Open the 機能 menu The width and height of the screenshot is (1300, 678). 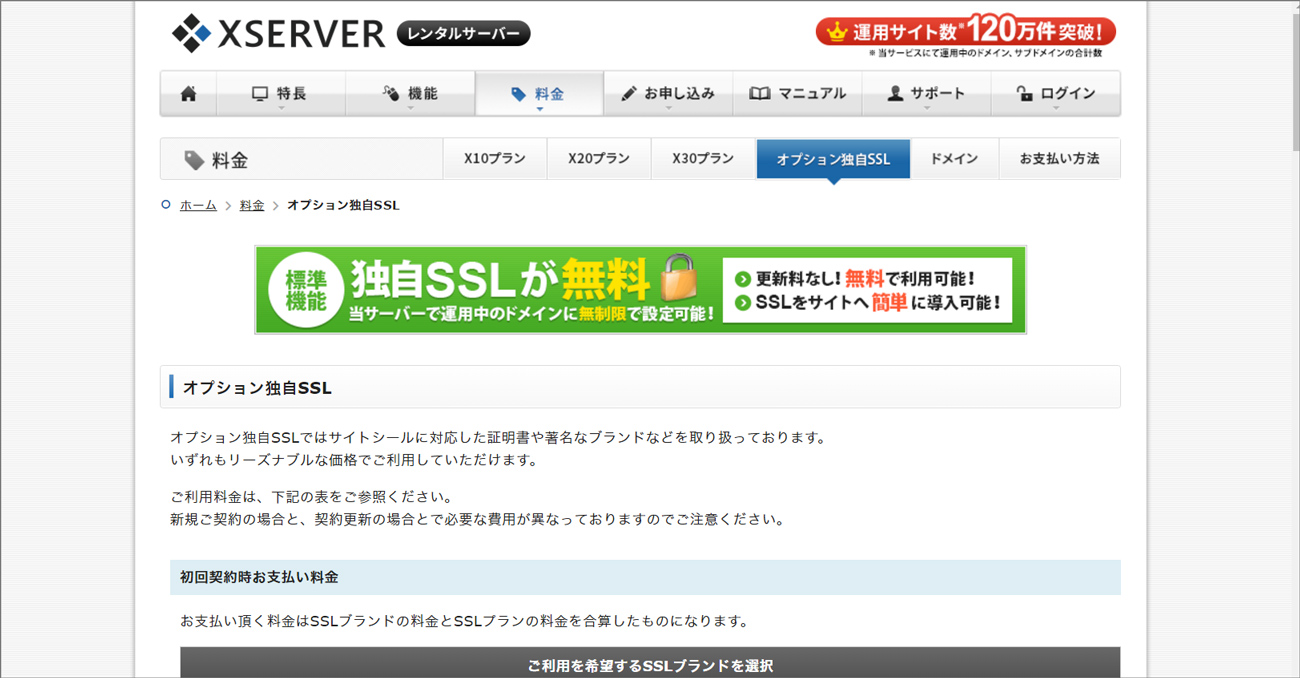point(410,94)
